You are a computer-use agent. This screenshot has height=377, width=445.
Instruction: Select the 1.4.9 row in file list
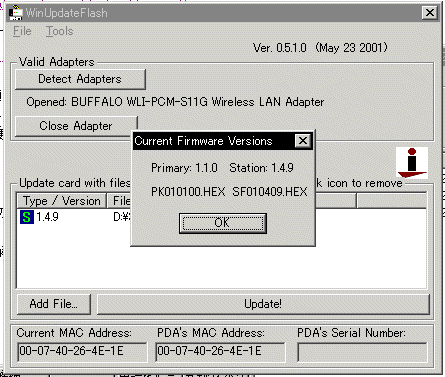(73, 217)
